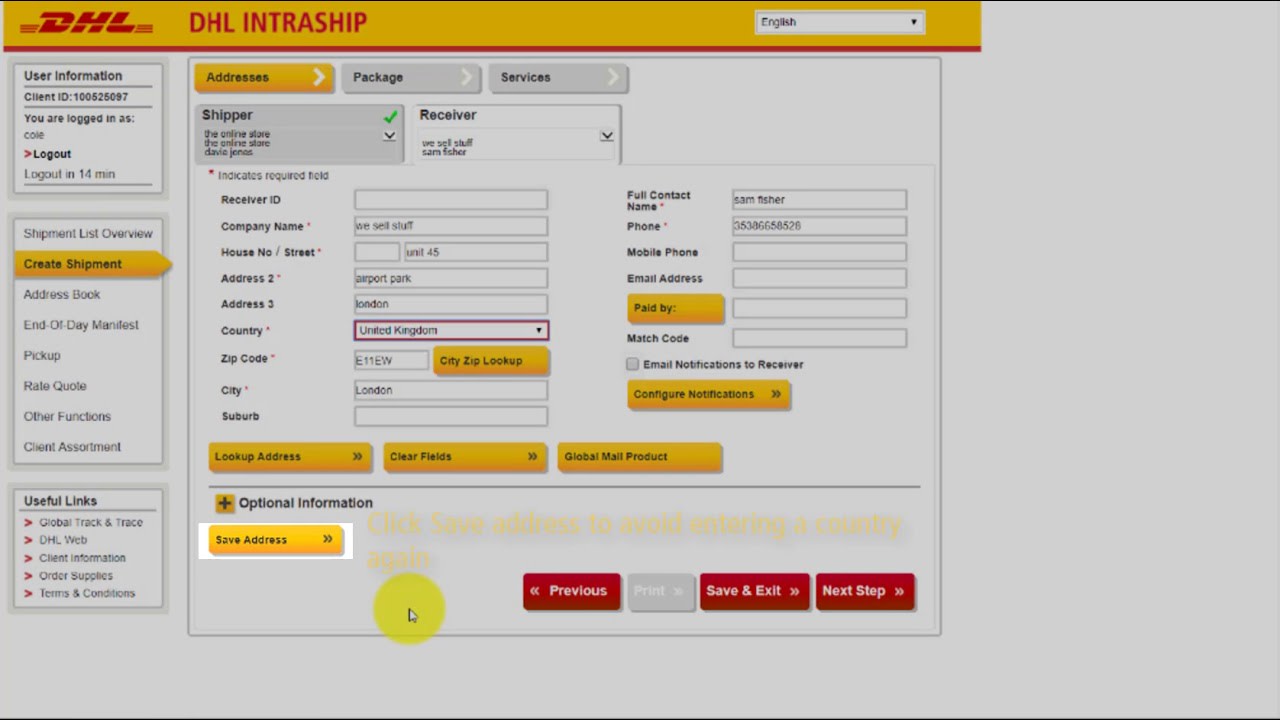Open the Country dropdown showing United Kingdom

coord(451,330)
